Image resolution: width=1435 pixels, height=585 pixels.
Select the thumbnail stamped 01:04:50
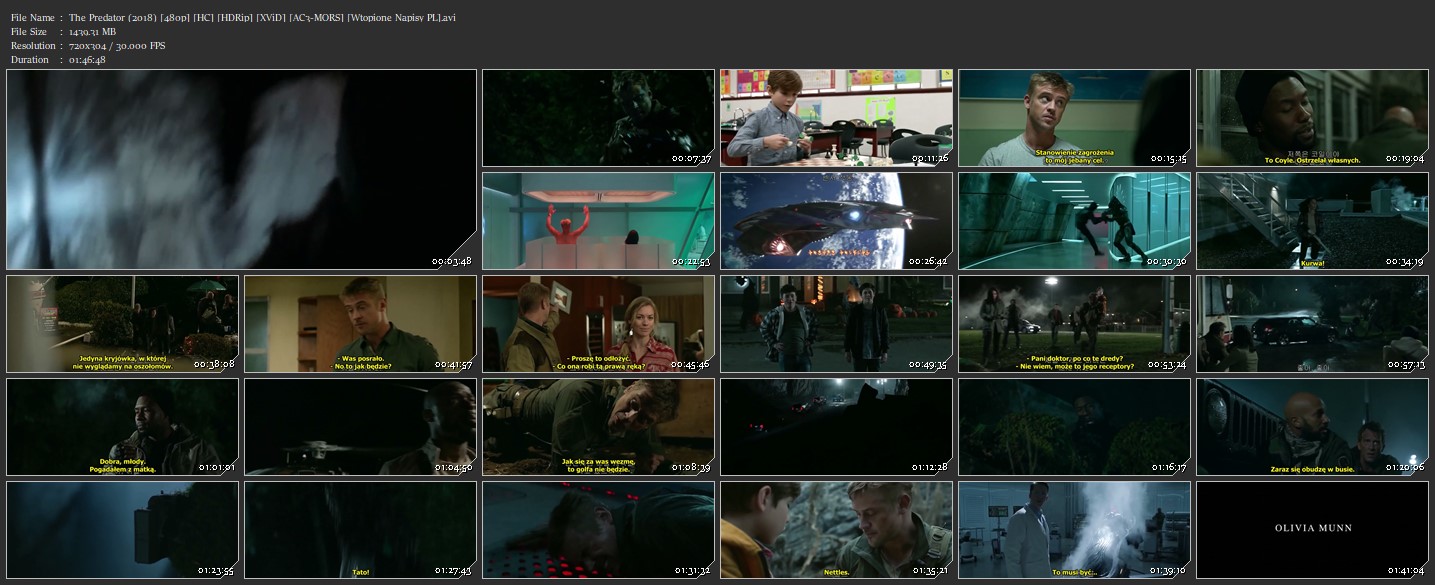click(x=360, y=427)
